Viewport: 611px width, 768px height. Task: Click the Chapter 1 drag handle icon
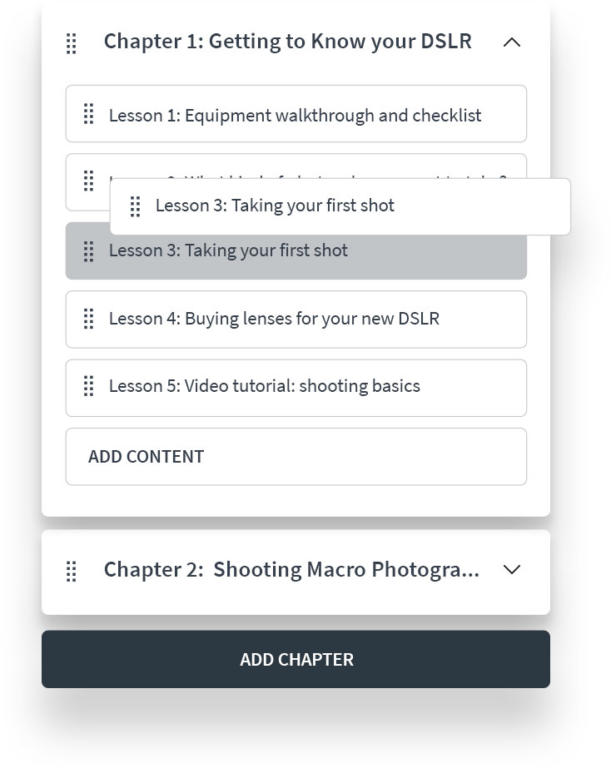click(71, 43)
